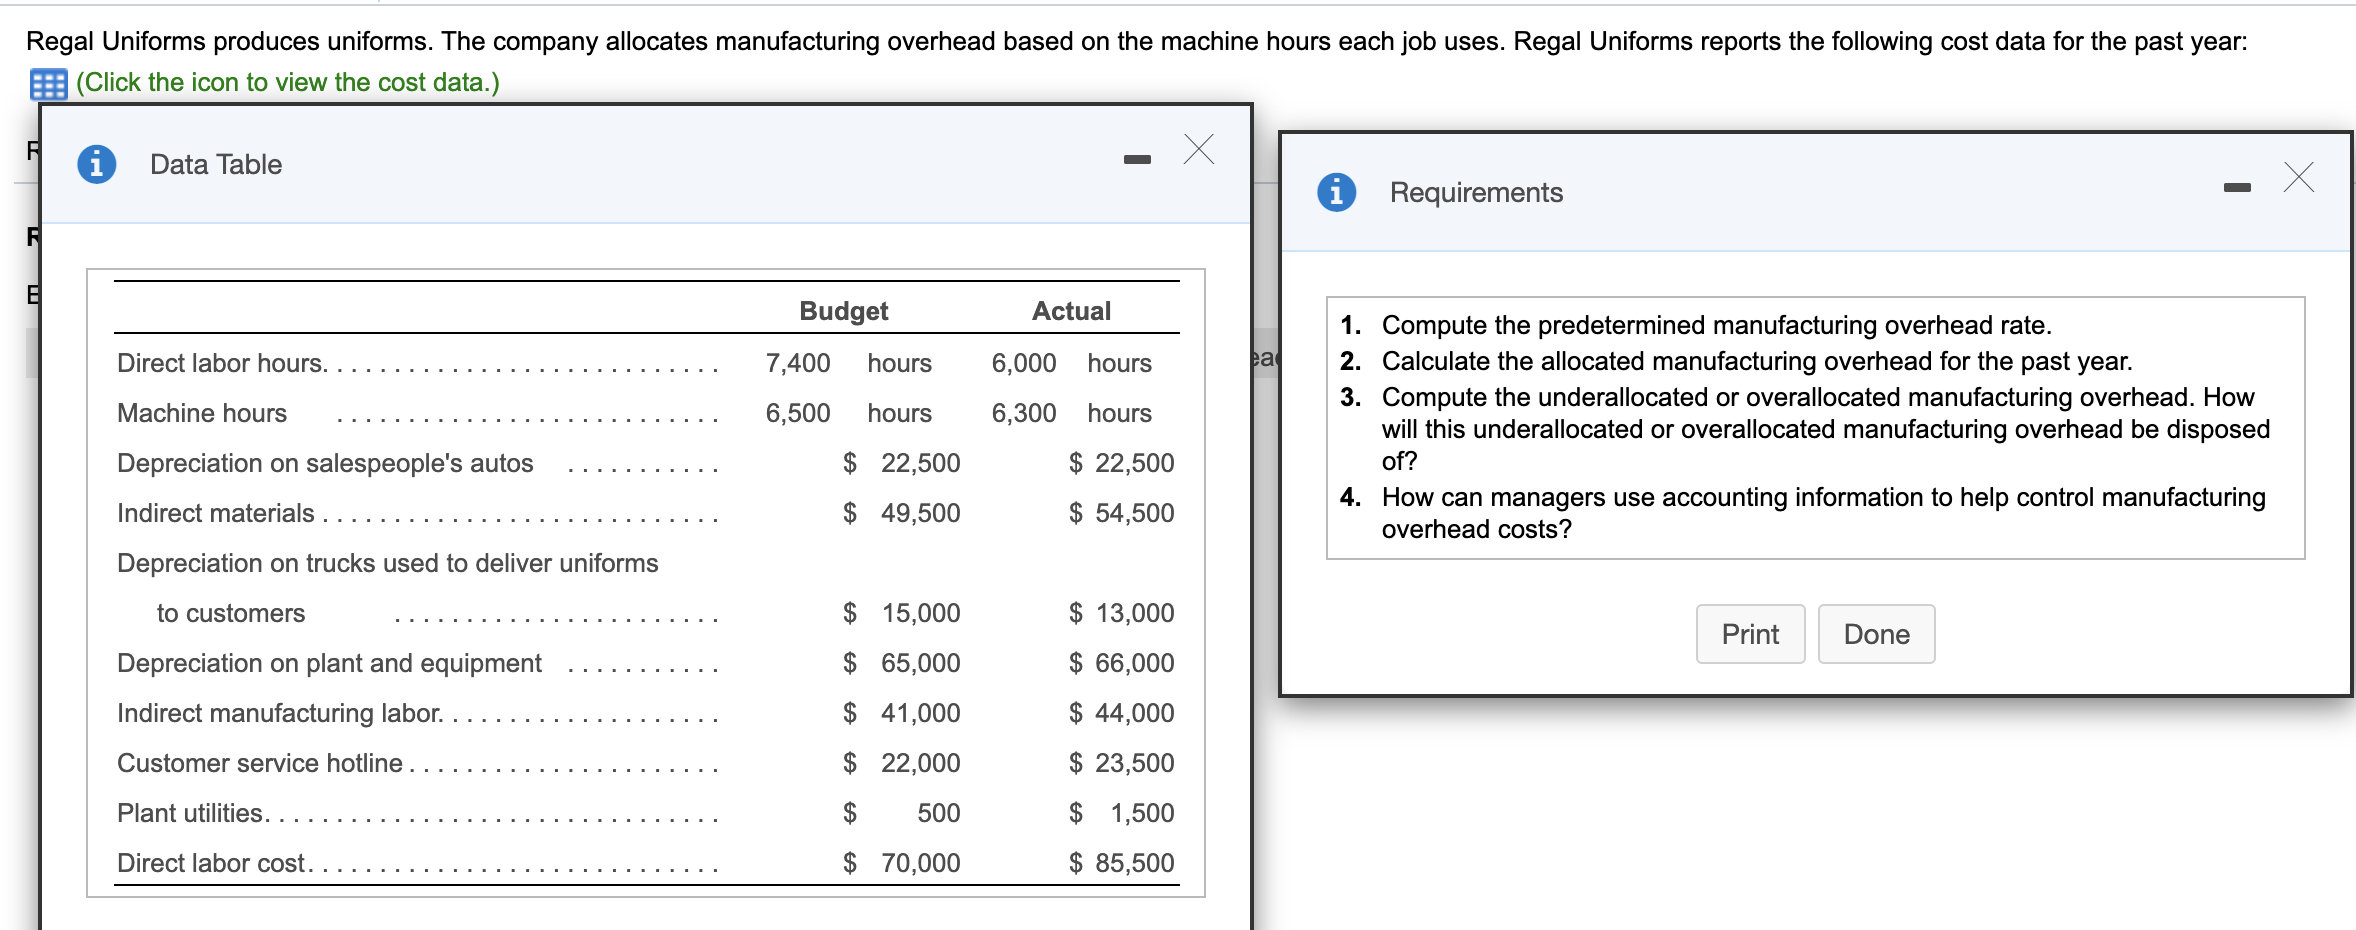The image size is (2356, 930).
Task: Click actual Indirect materials $54,500
Action: [x=1121, y=513]
